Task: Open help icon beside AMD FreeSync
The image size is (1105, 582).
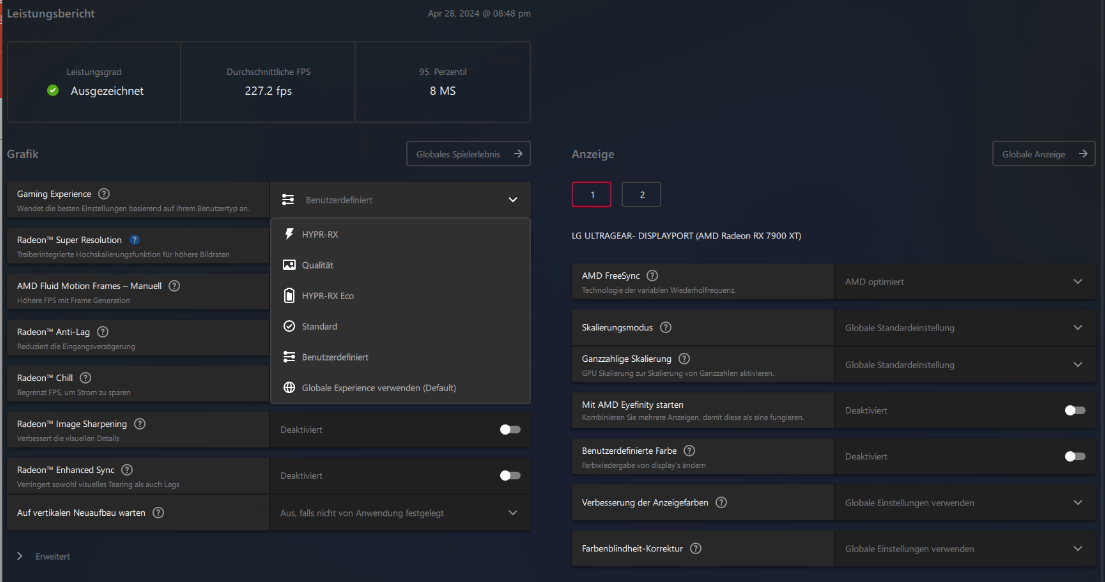Action: 652,275
